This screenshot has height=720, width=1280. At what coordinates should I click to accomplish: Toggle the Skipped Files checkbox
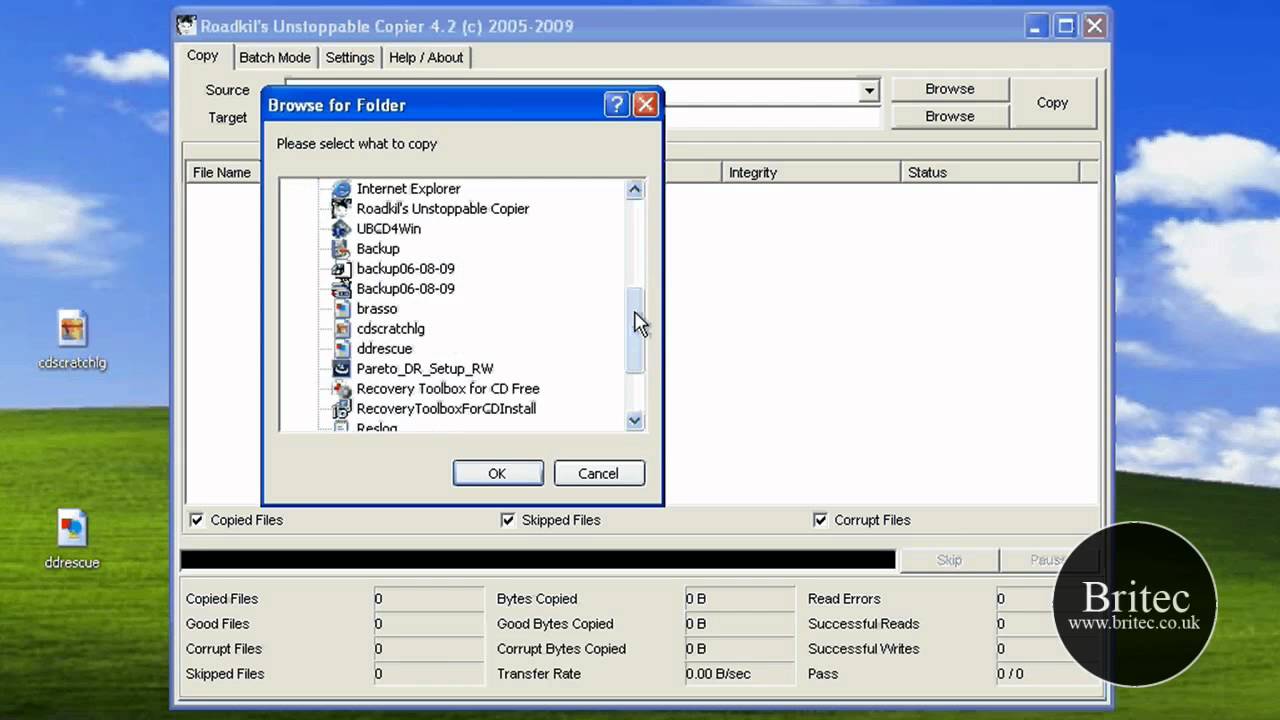tap(508, 520)
